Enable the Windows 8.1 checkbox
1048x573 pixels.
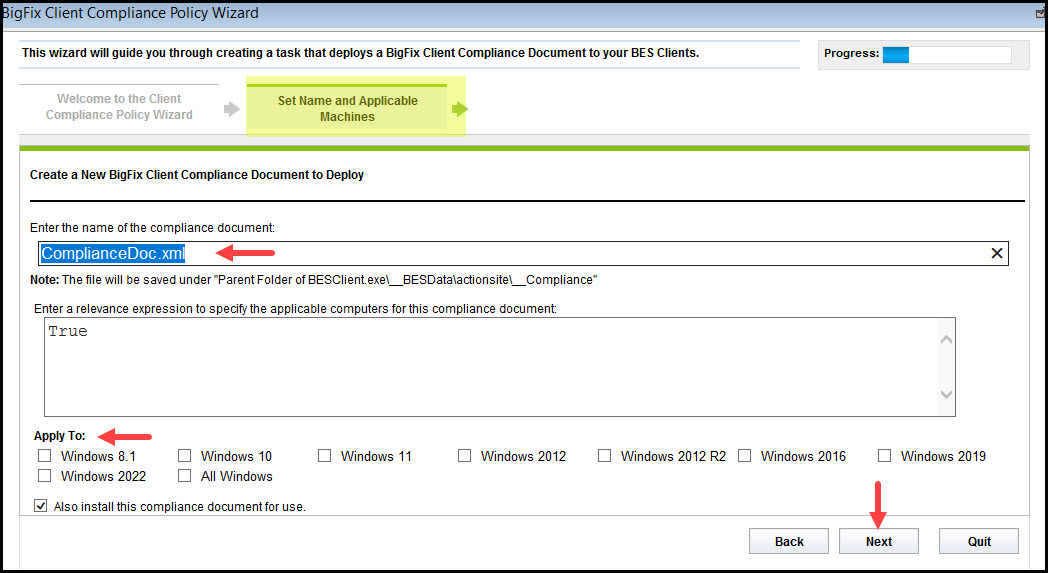click(44, 456)
